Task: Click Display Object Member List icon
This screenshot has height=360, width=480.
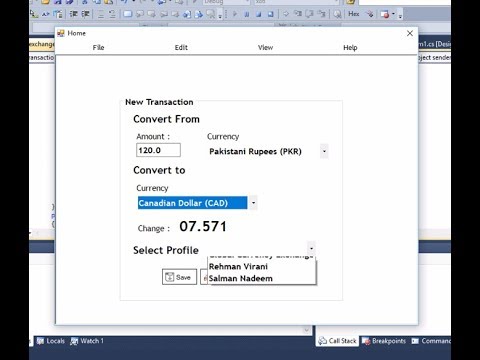Action: (34, 14)
